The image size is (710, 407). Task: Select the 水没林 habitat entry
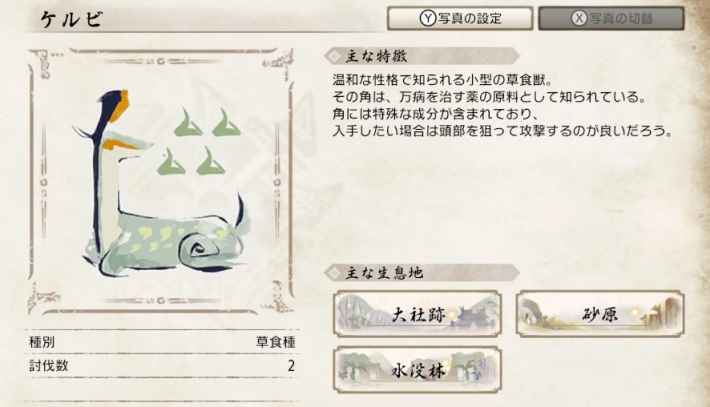pos(417,370)
